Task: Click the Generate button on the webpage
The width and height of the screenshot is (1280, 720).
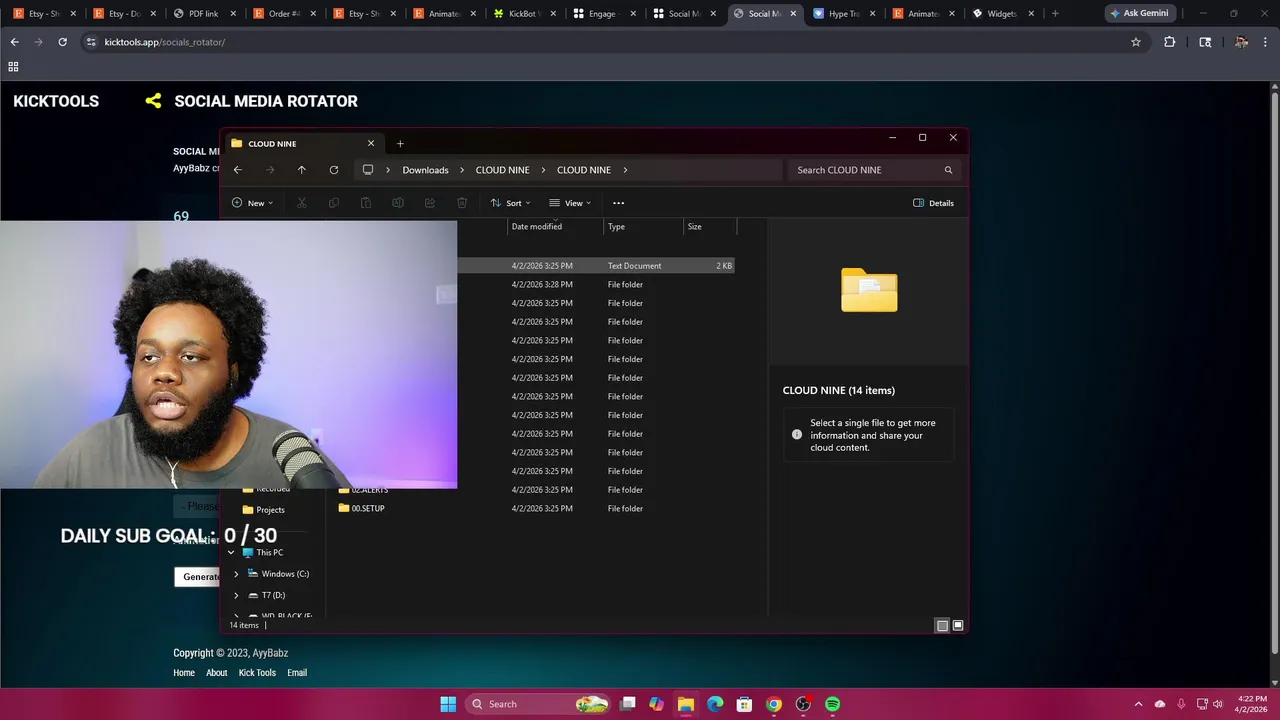Action: (197, 576)
